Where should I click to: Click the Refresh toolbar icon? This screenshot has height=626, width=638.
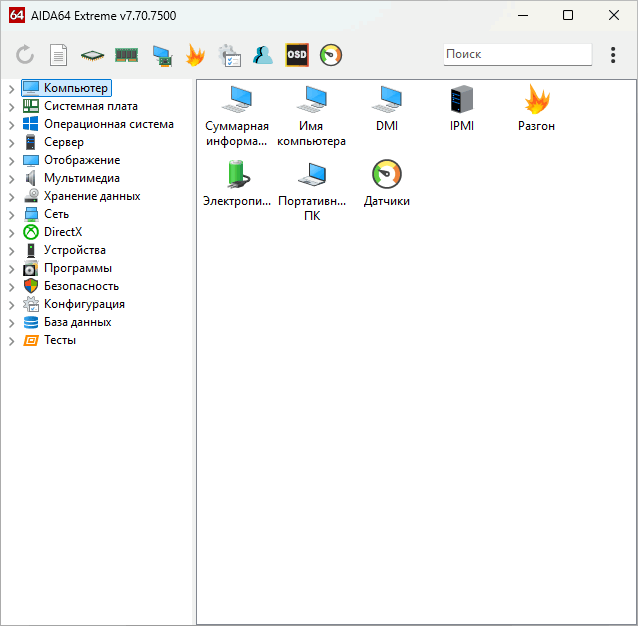(25, 55)
